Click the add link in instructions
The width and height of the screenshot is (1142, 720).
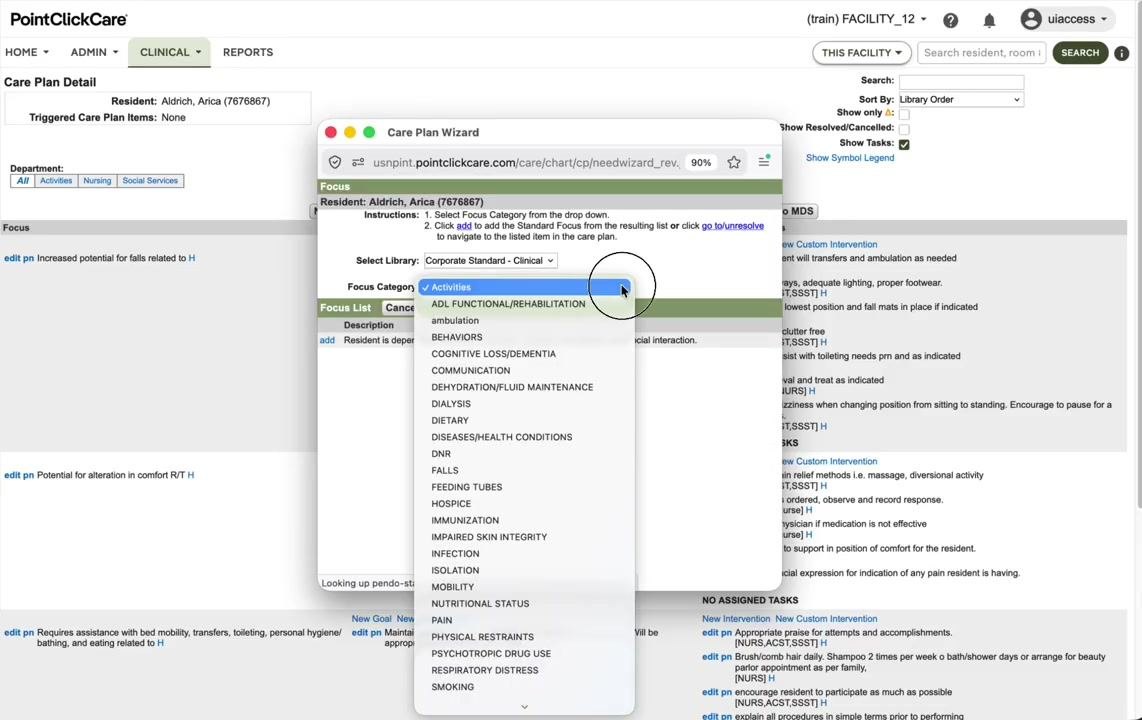click(464, 226)
